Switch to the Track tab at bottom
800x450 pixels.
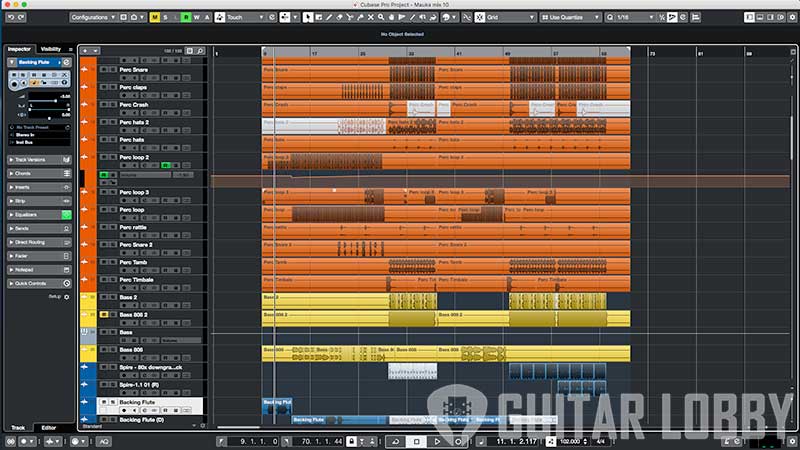click(18, 428)
